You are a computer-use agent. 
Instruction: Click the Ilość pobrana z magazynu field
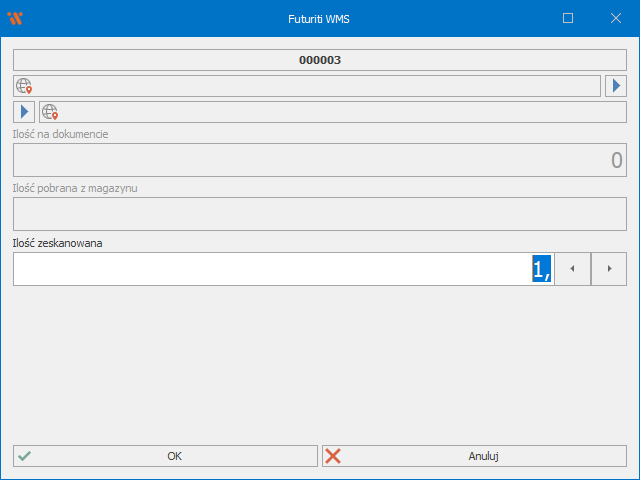[320, 214]
